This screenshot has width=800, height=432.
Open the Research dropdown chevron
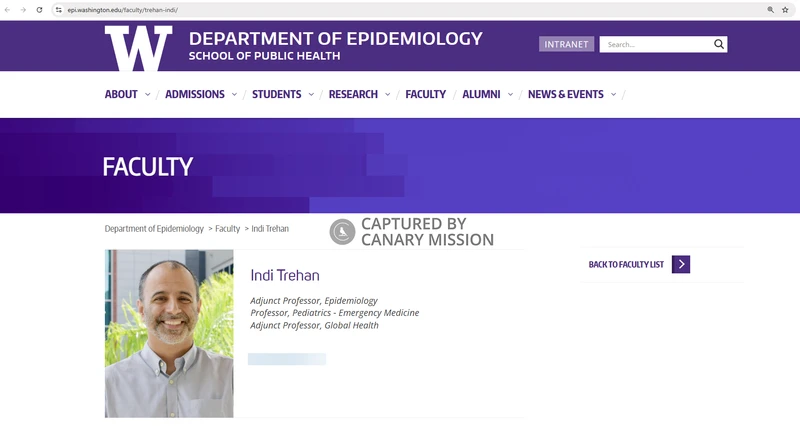point(387,95)
